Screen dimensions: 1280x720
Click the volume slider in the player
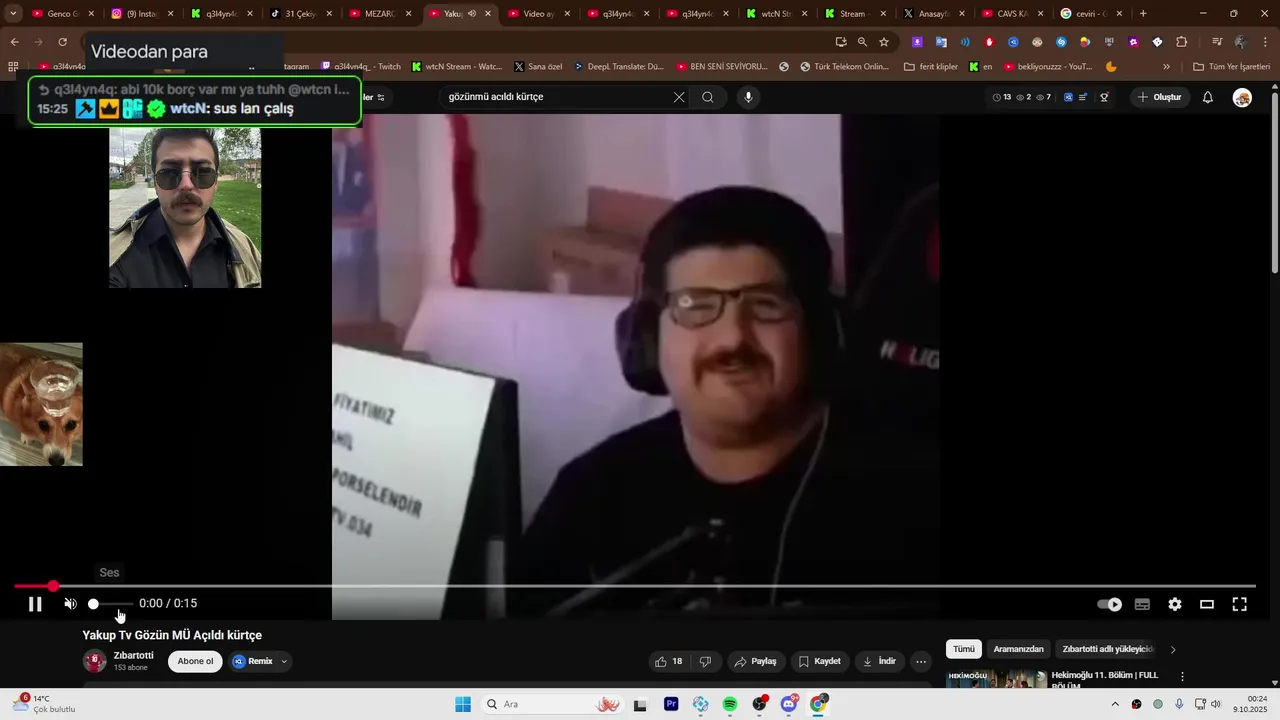110,604
